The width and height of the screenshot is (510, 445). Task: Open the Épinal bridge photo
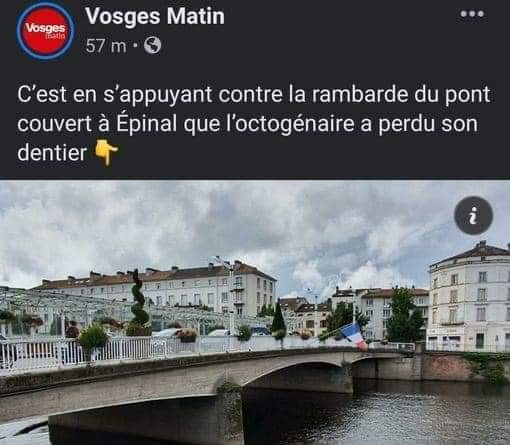tap(255, 313)
